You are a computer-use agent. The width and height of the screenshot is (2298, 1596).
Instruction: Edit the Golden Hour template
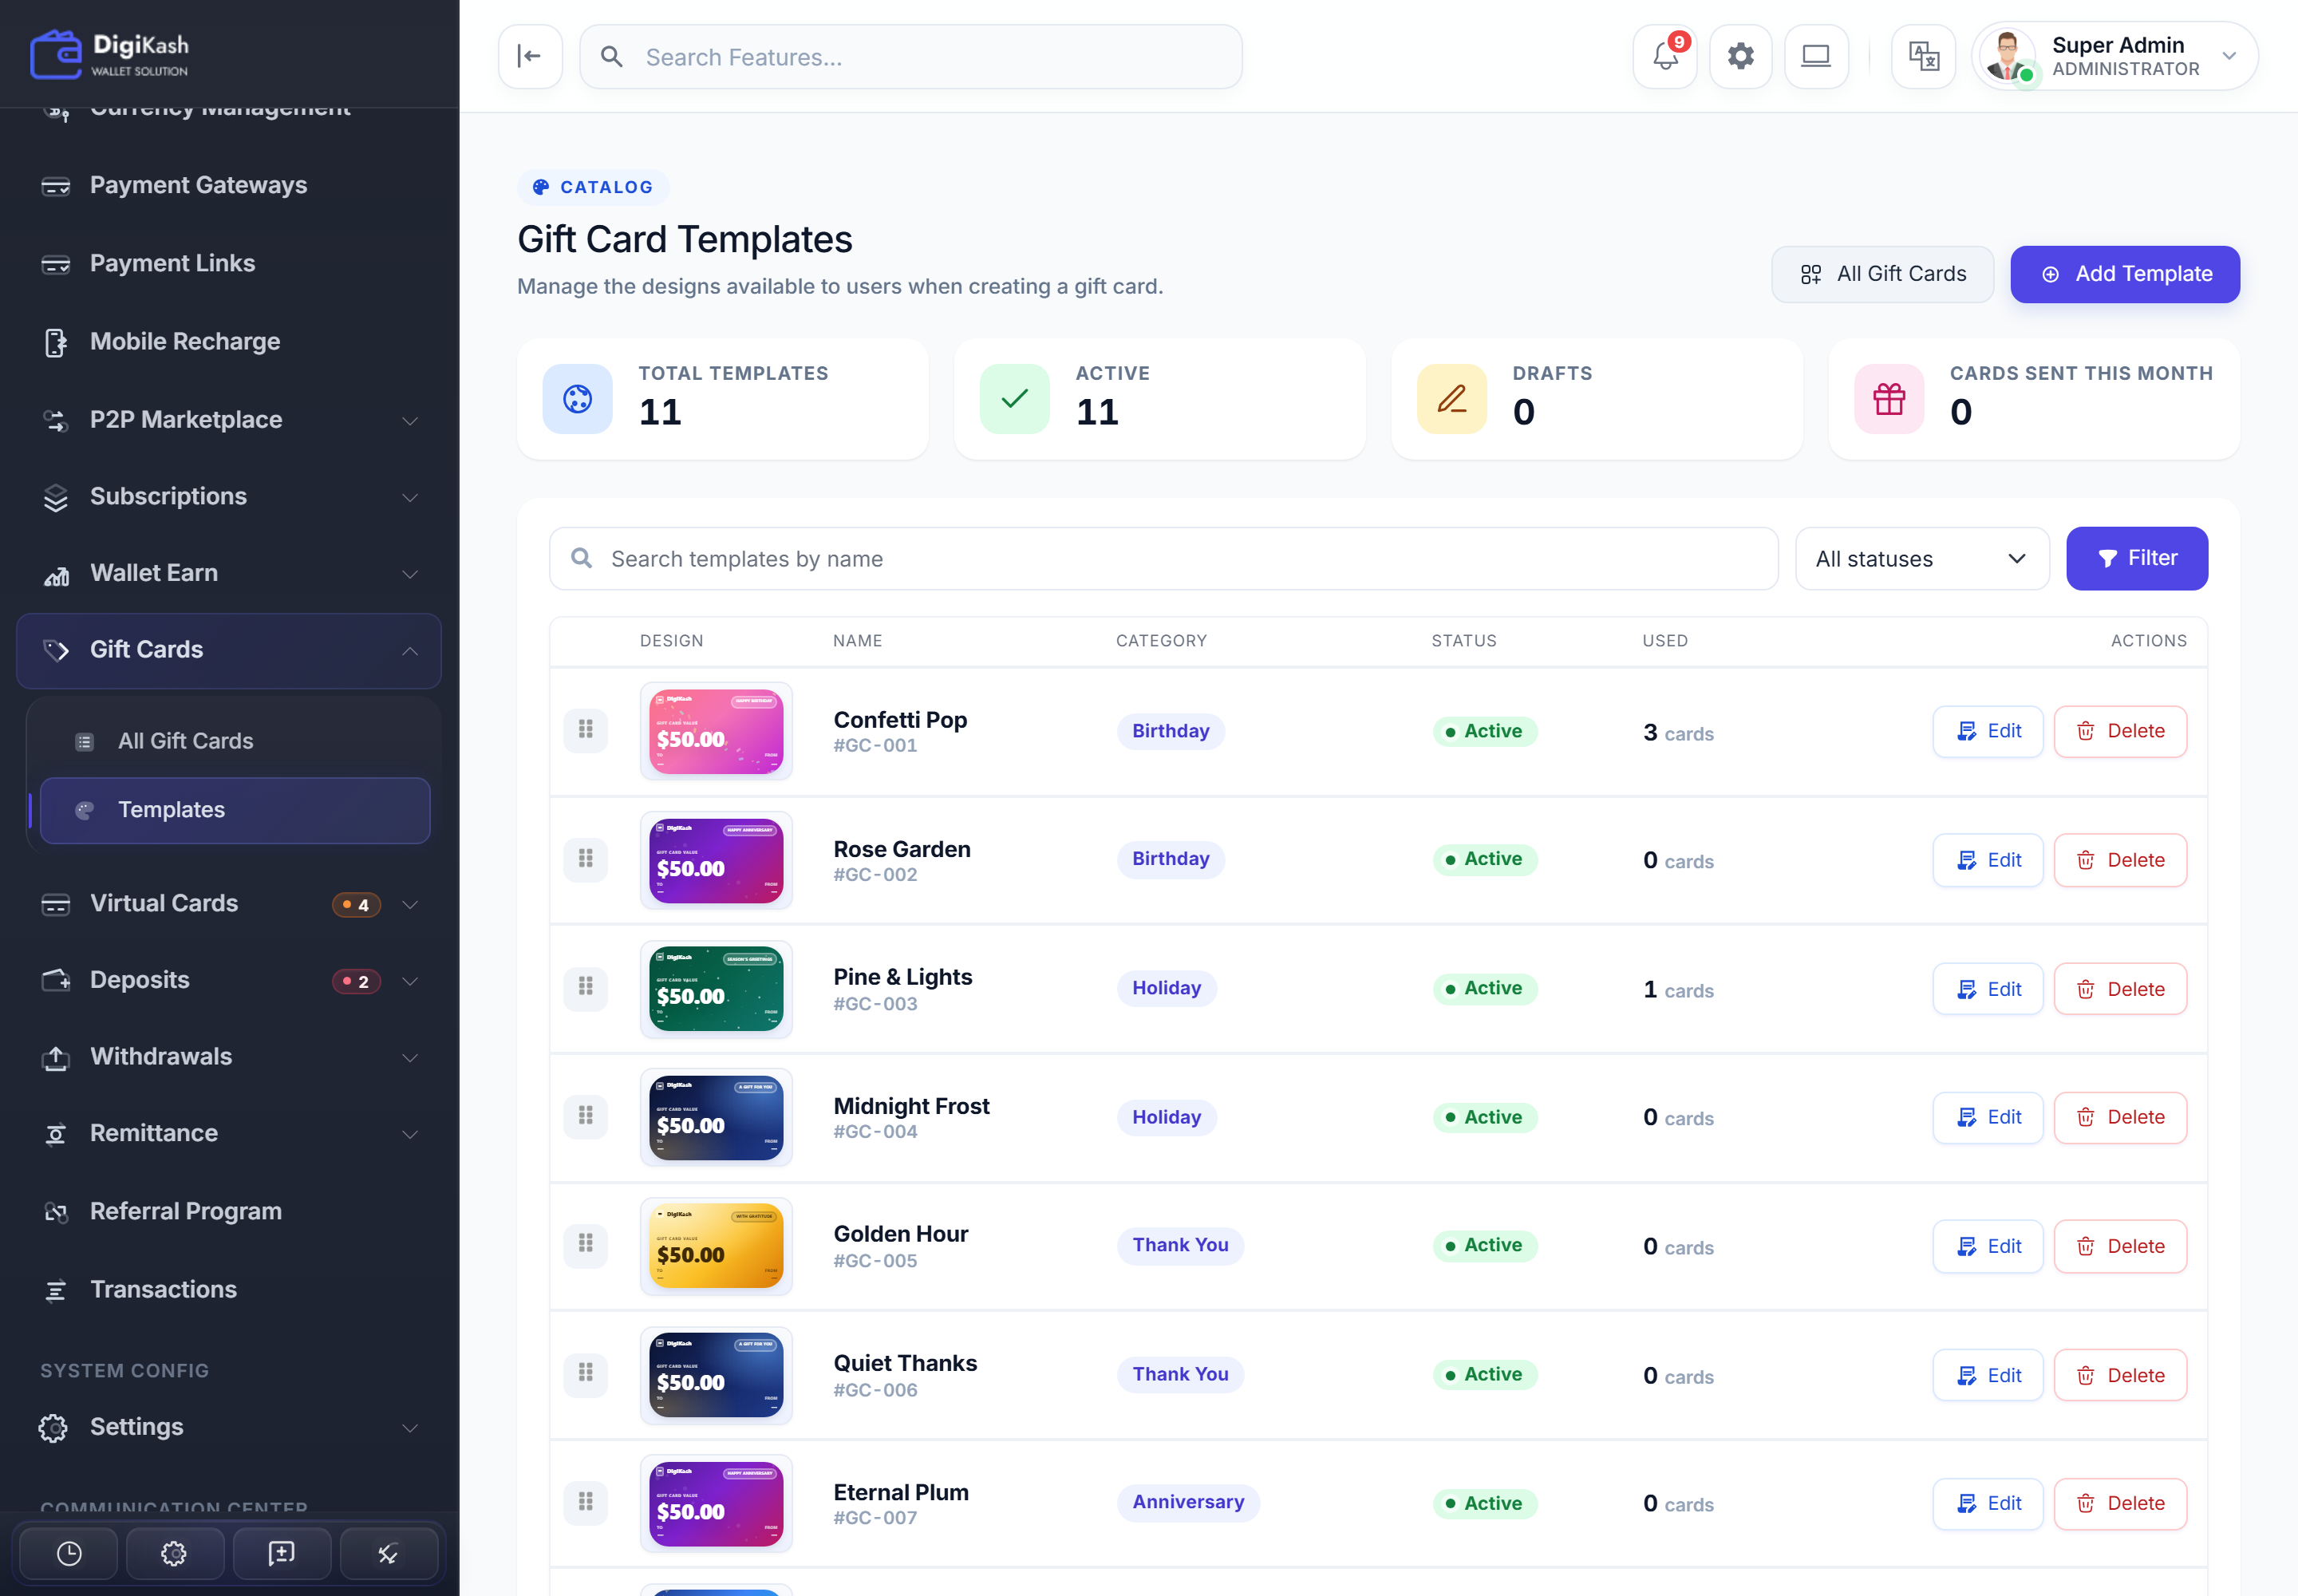coord(1987,1246)
